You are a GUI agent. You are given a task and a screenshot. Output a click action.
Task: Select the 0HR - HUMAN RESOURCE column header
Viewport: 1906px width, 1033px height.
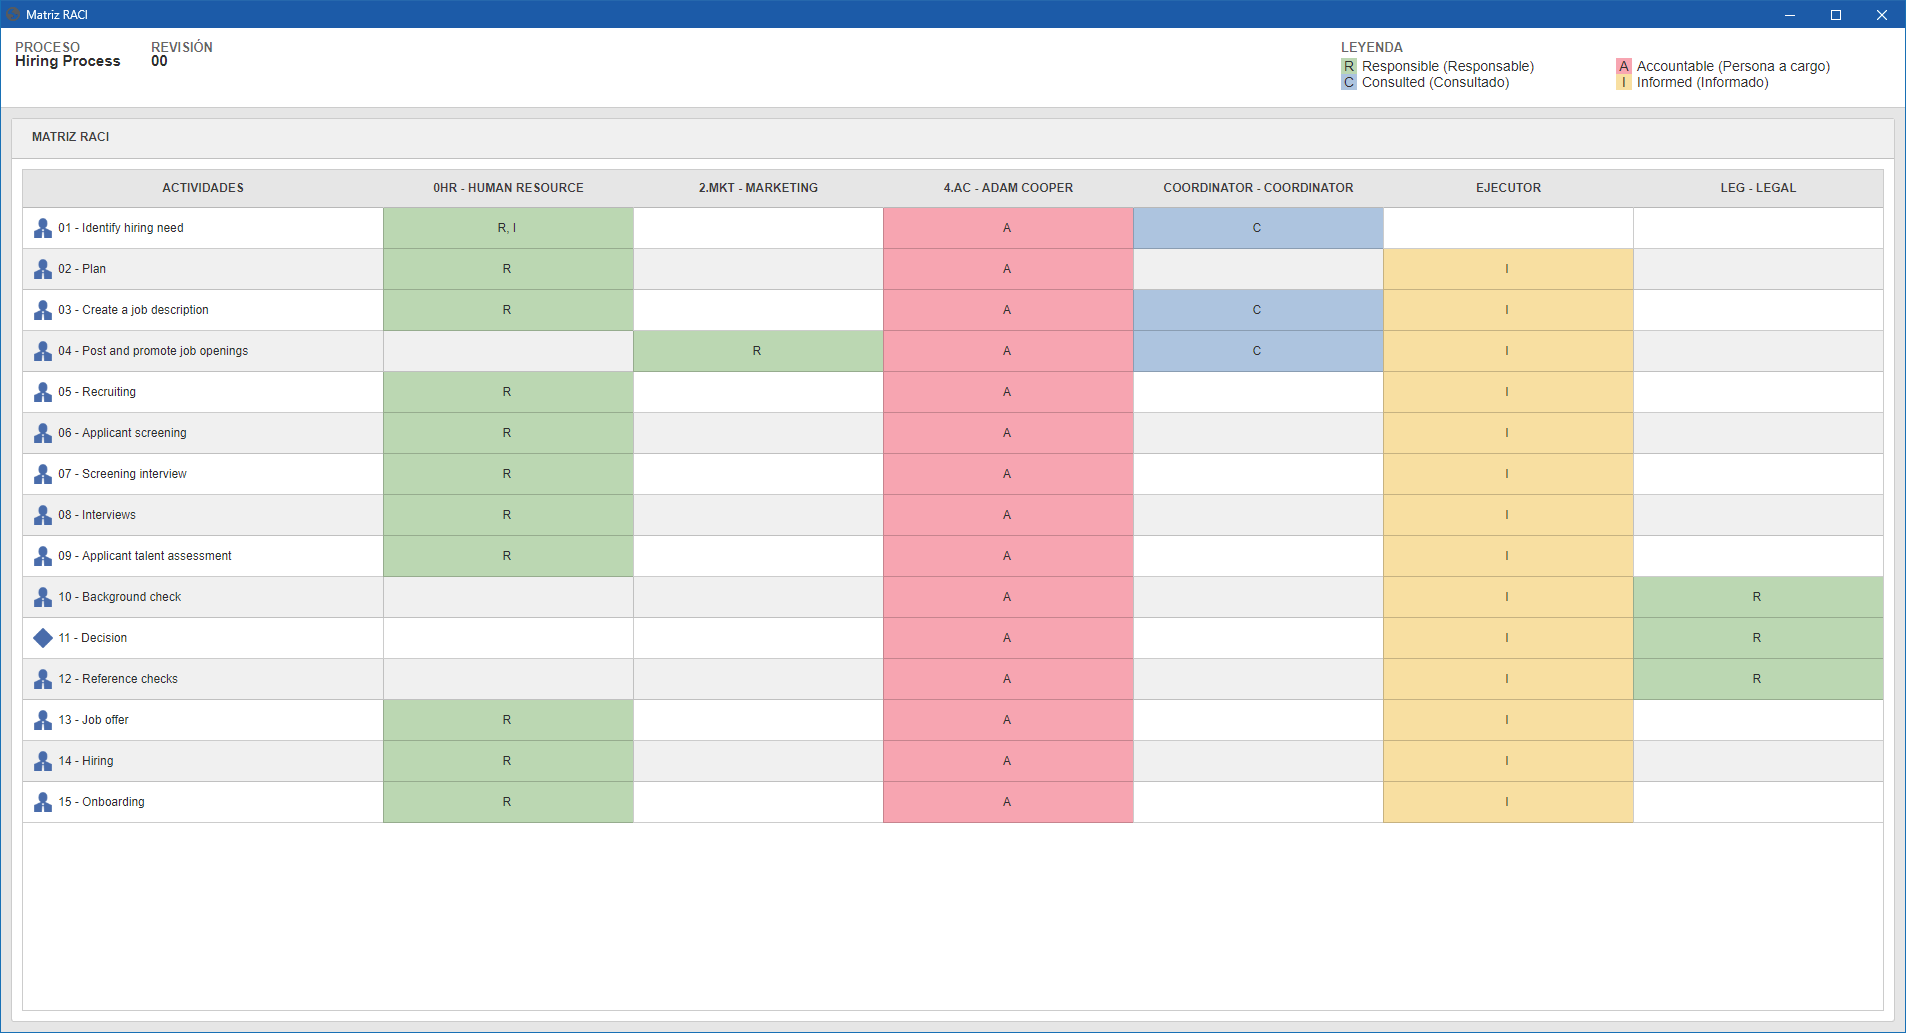click(508, 188)
